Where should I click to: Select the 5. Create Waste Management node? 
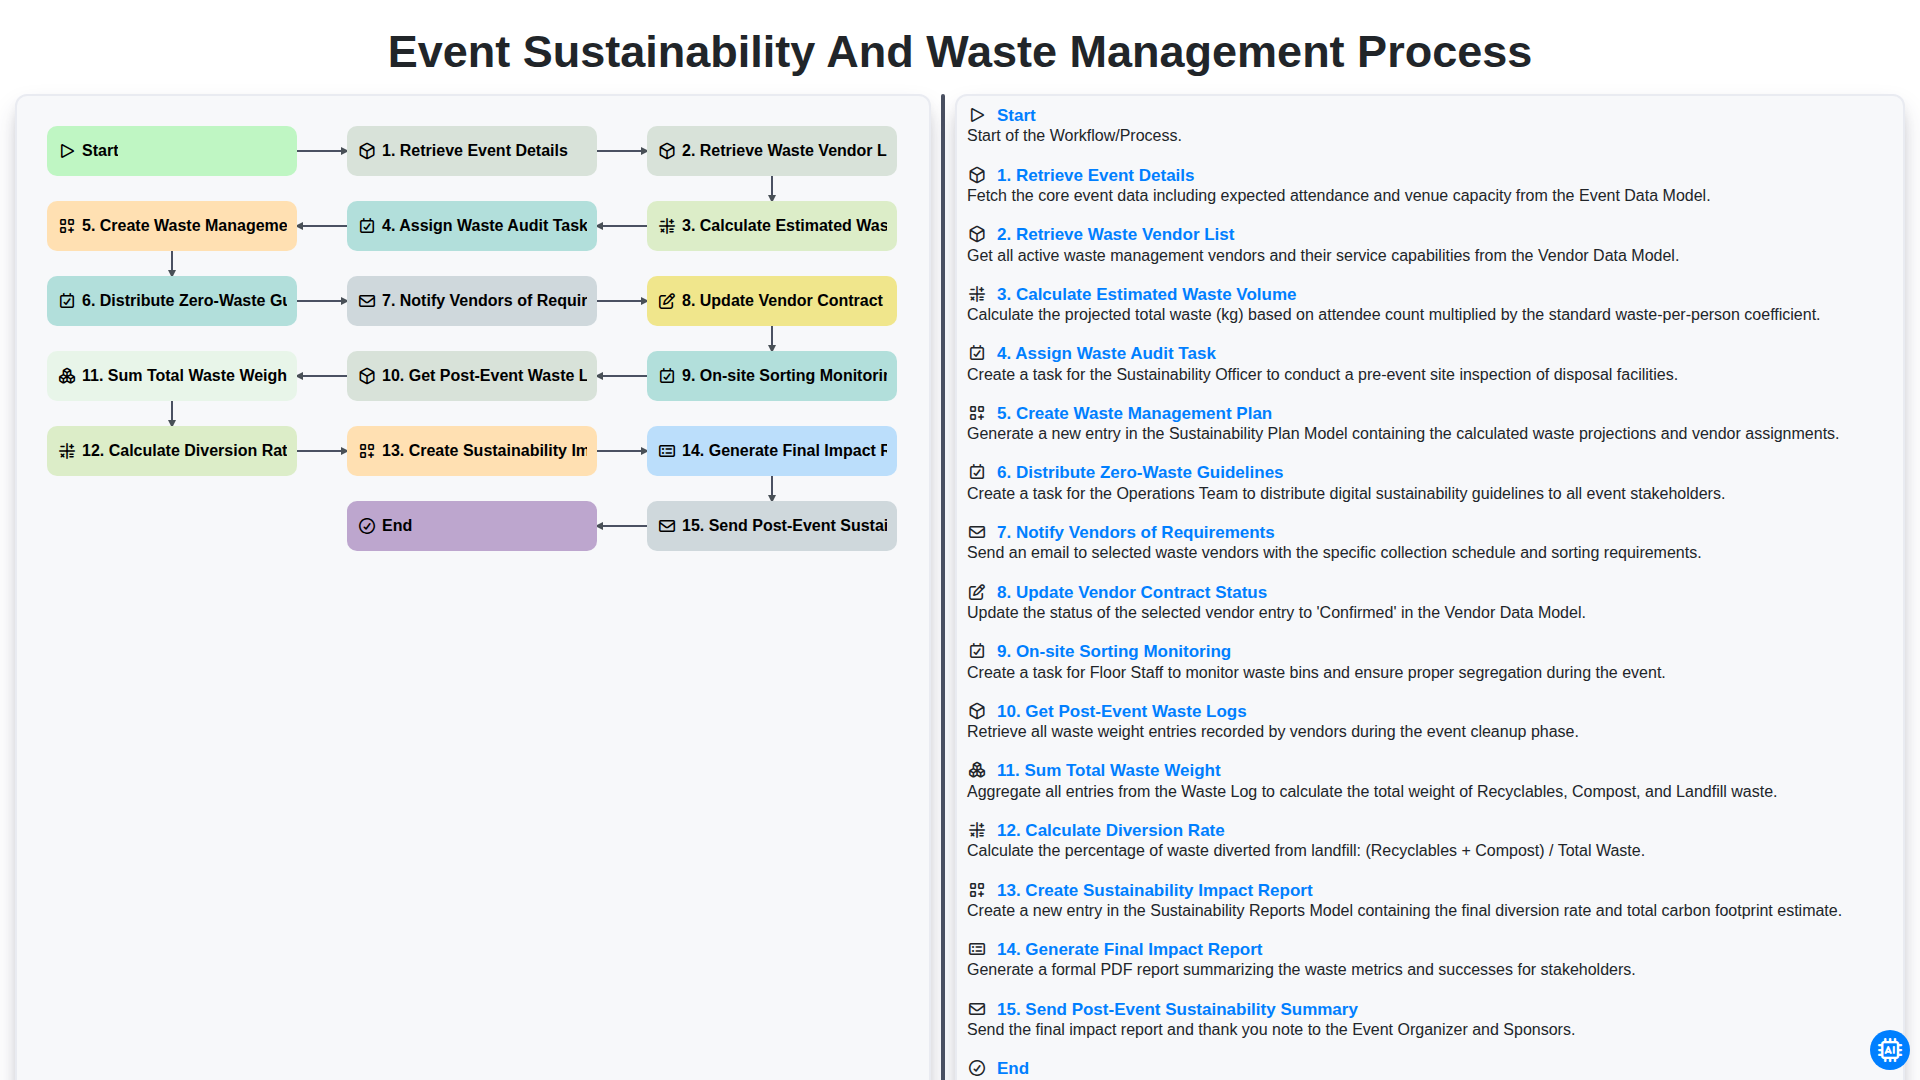click(172, 226)
